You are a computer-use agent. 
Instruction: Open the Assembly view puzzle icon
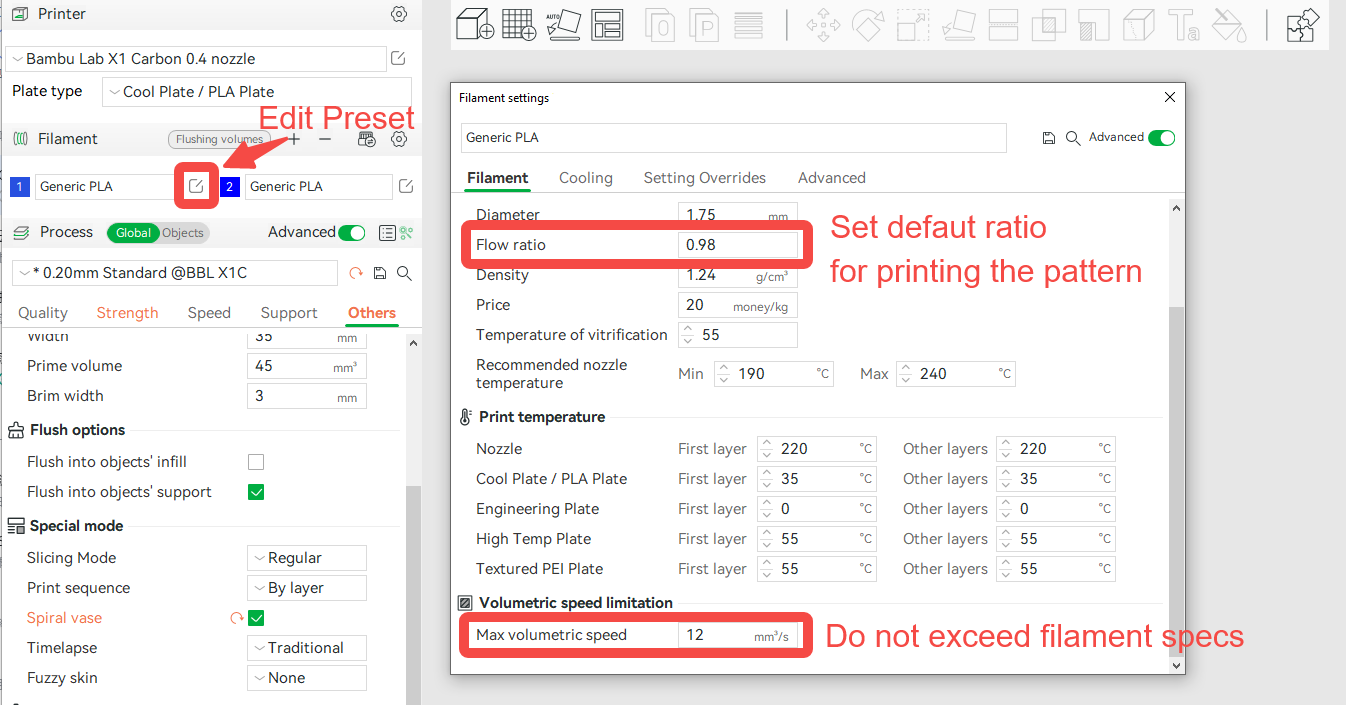[1302, 24]
